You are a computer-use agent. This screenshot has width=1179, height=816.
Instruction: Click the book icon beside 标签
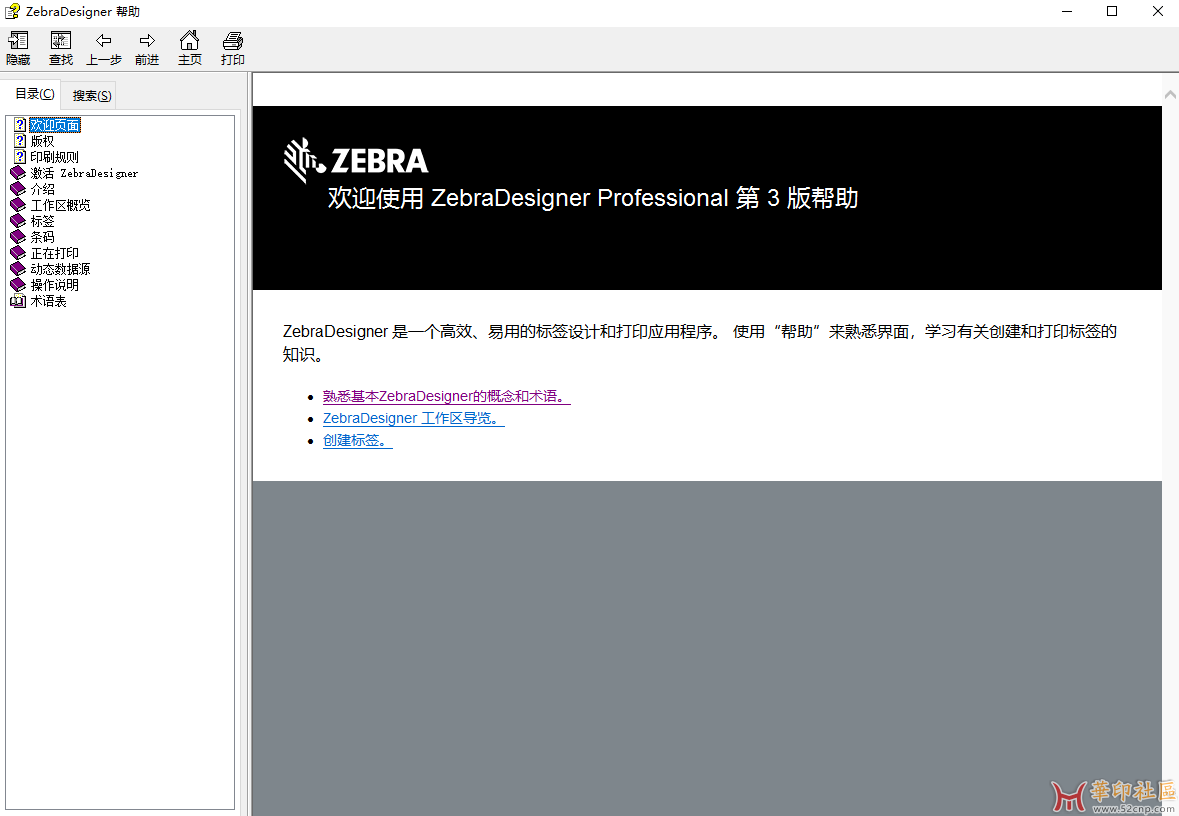click(18, 220)
